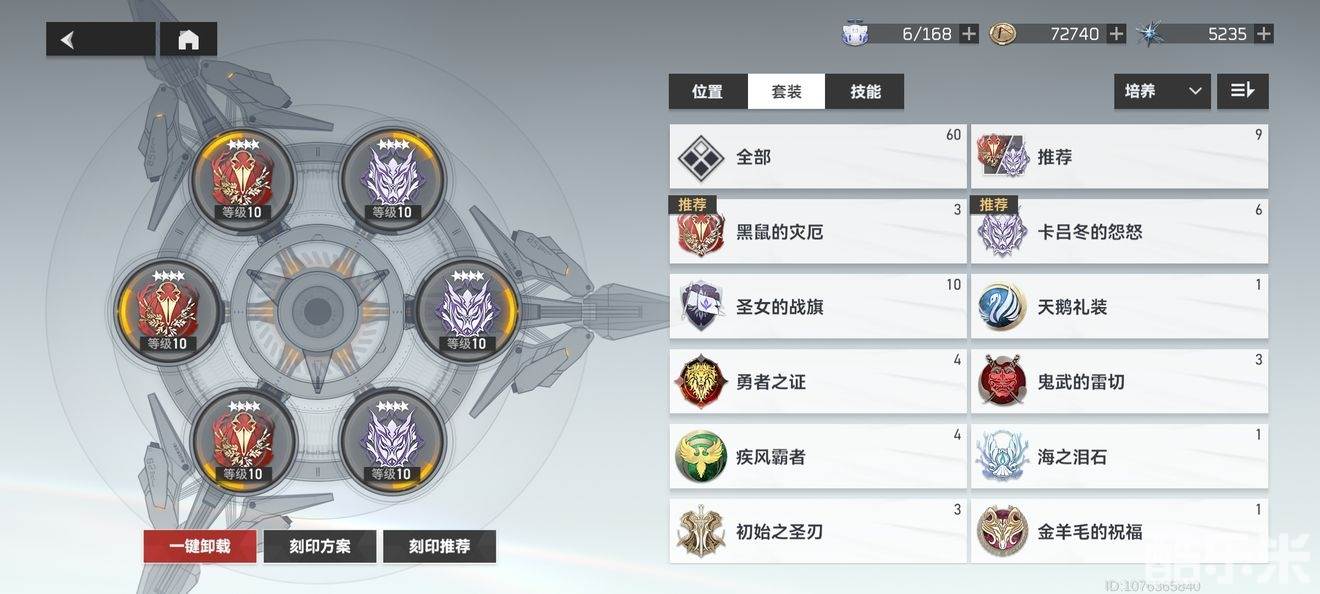Add more gold coins with plus
This screenshot has height=594, width=1320.
tap(1117, 34)
